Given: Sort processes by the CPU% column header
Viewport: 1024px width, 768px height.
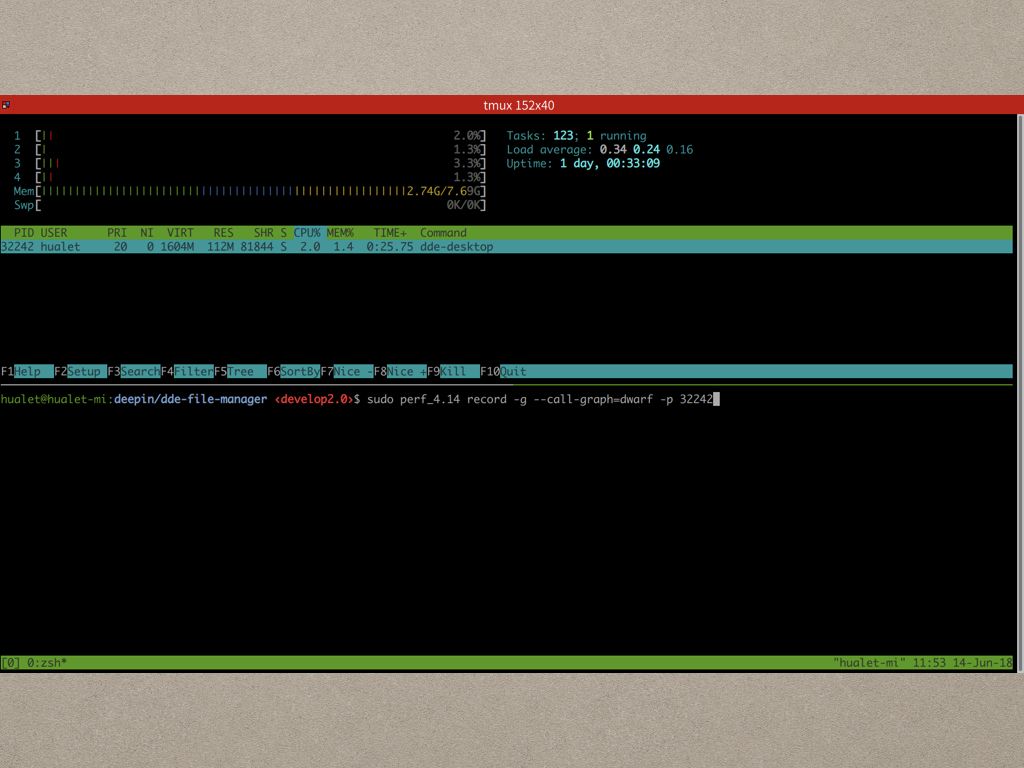Looking at the screenshot, I should pos(305,232).
